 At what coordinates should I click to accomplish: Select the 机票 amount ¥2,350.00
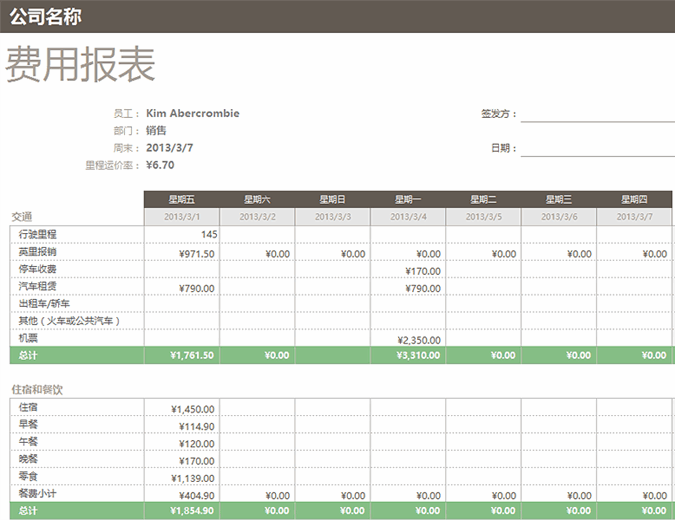coord(408,339)
